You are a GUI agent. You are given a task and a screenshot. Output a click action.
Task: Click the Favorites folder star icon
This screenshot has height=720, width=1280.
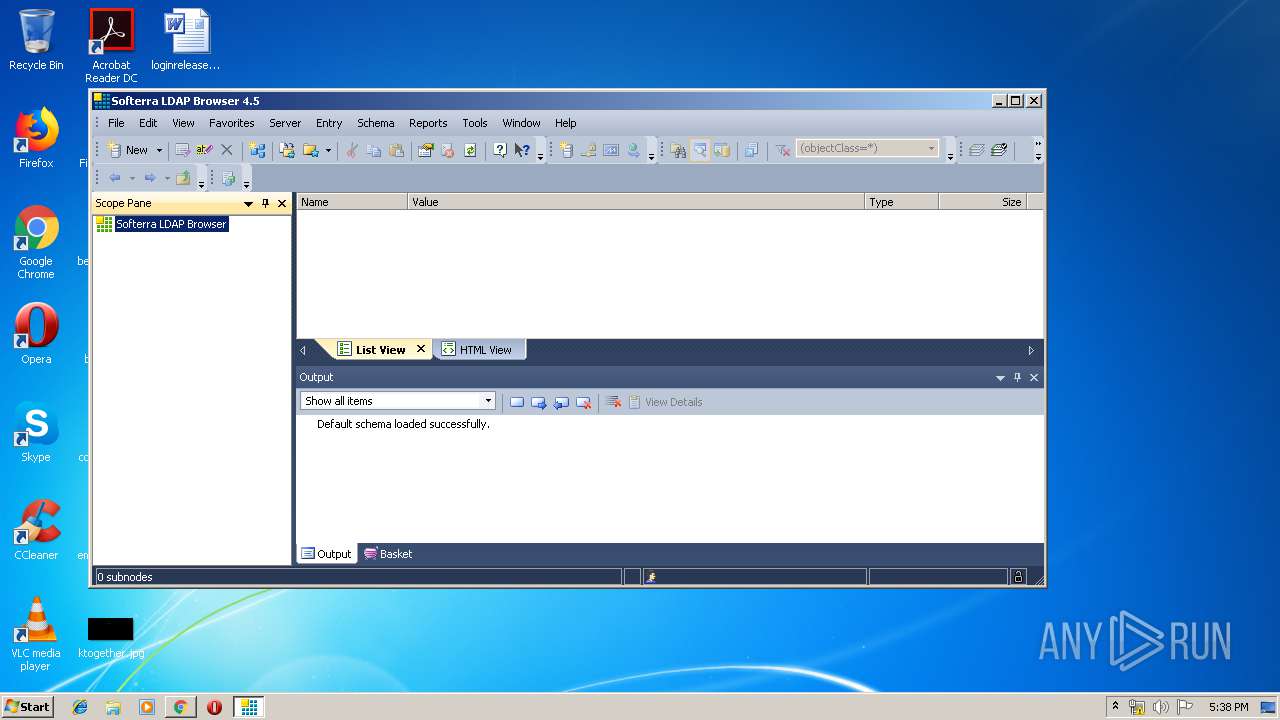[310, 150]
